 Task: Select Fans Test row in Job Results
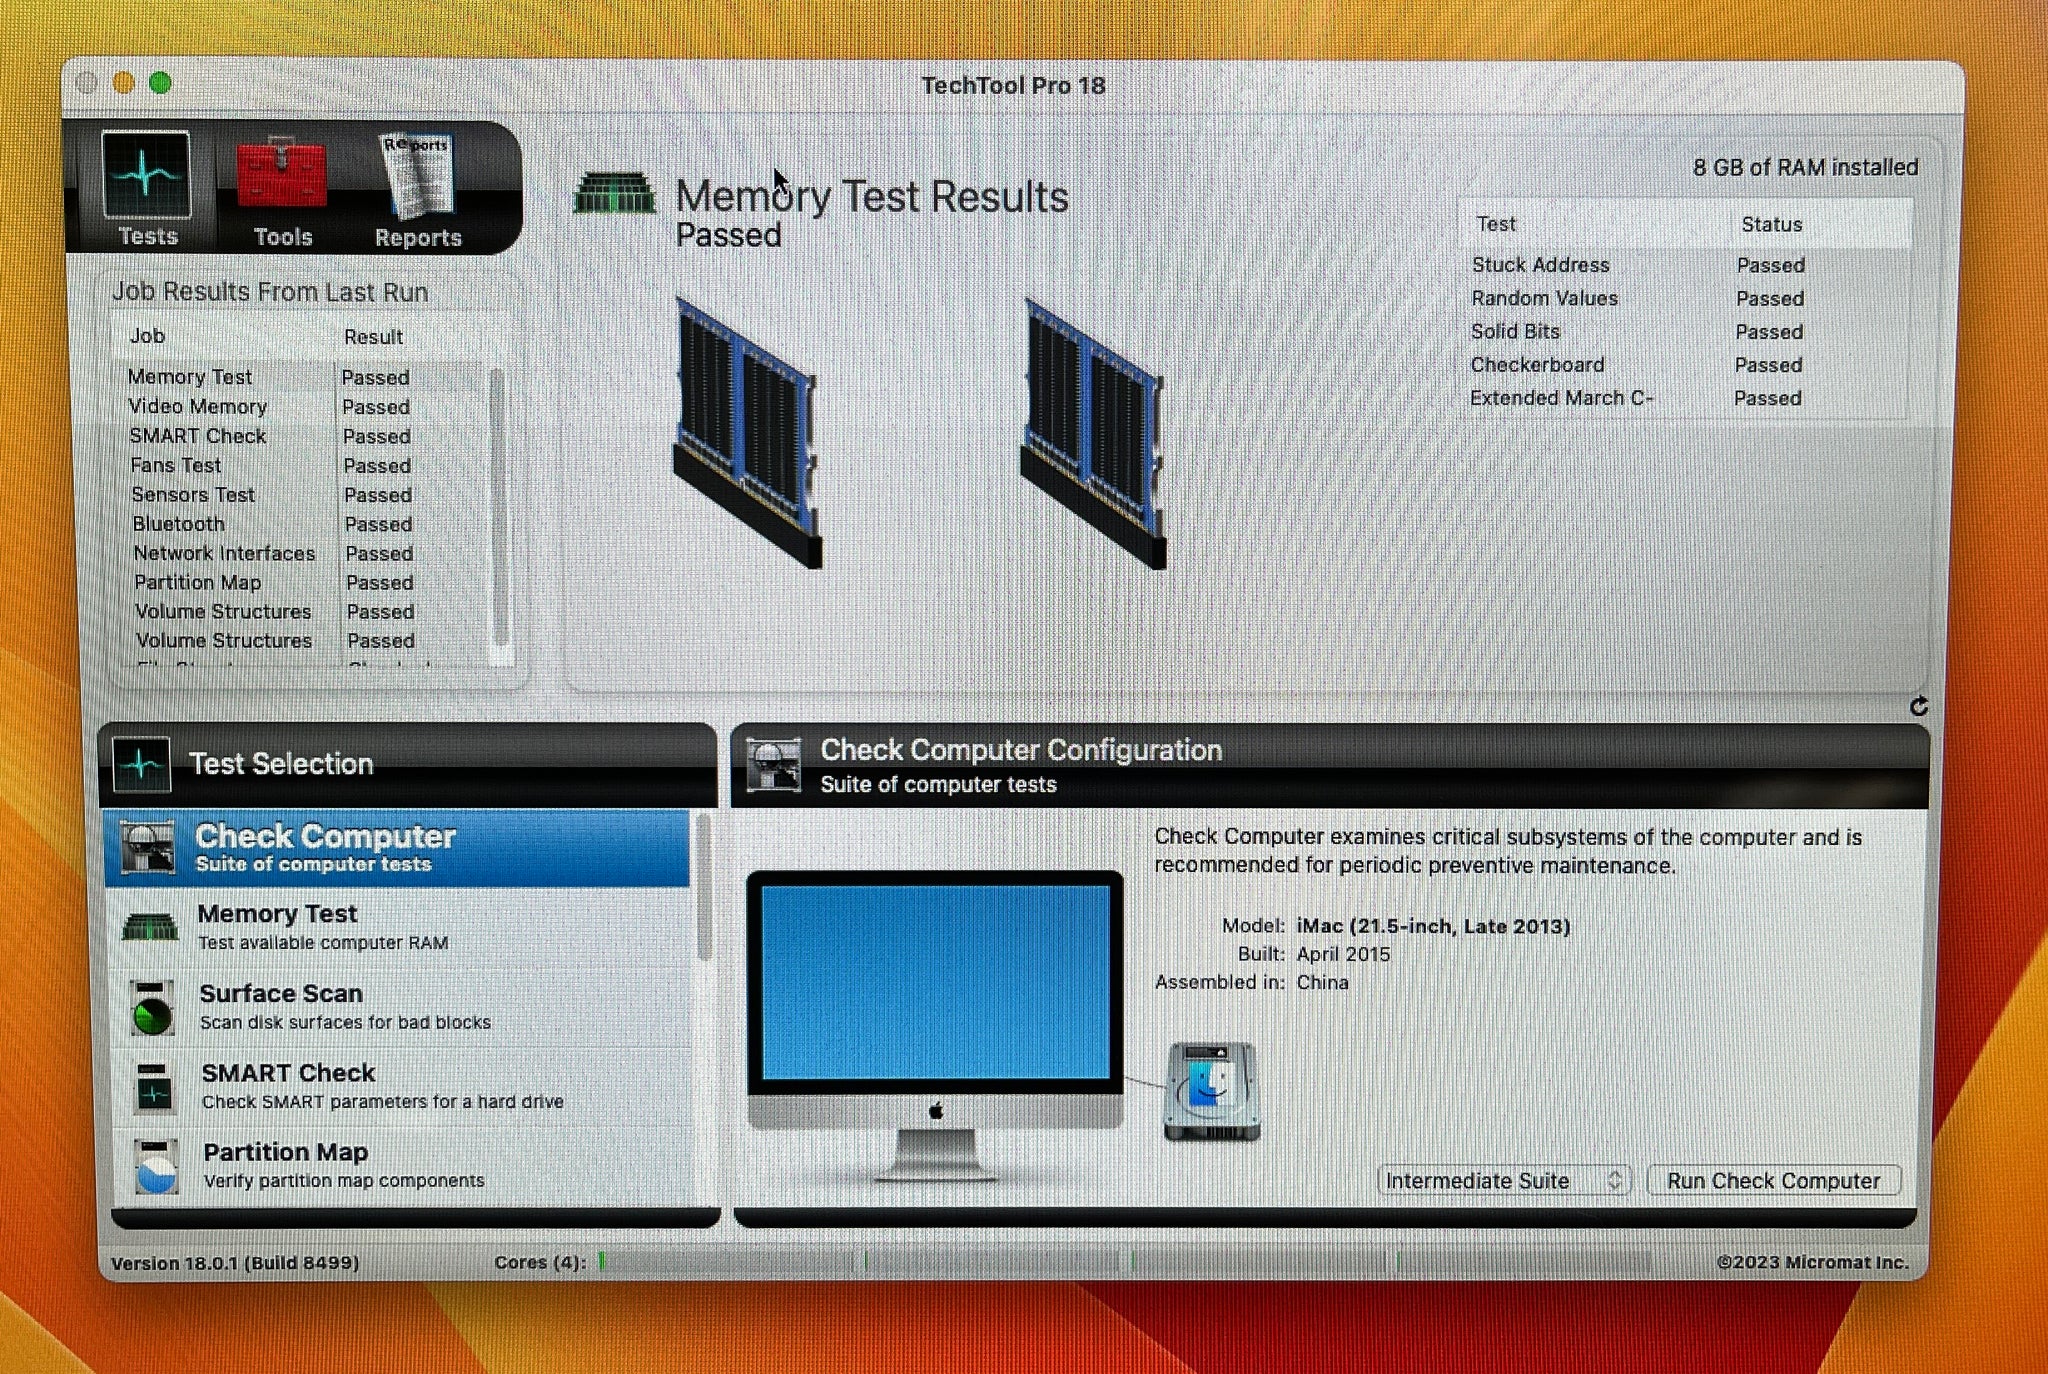pos(300,465)
